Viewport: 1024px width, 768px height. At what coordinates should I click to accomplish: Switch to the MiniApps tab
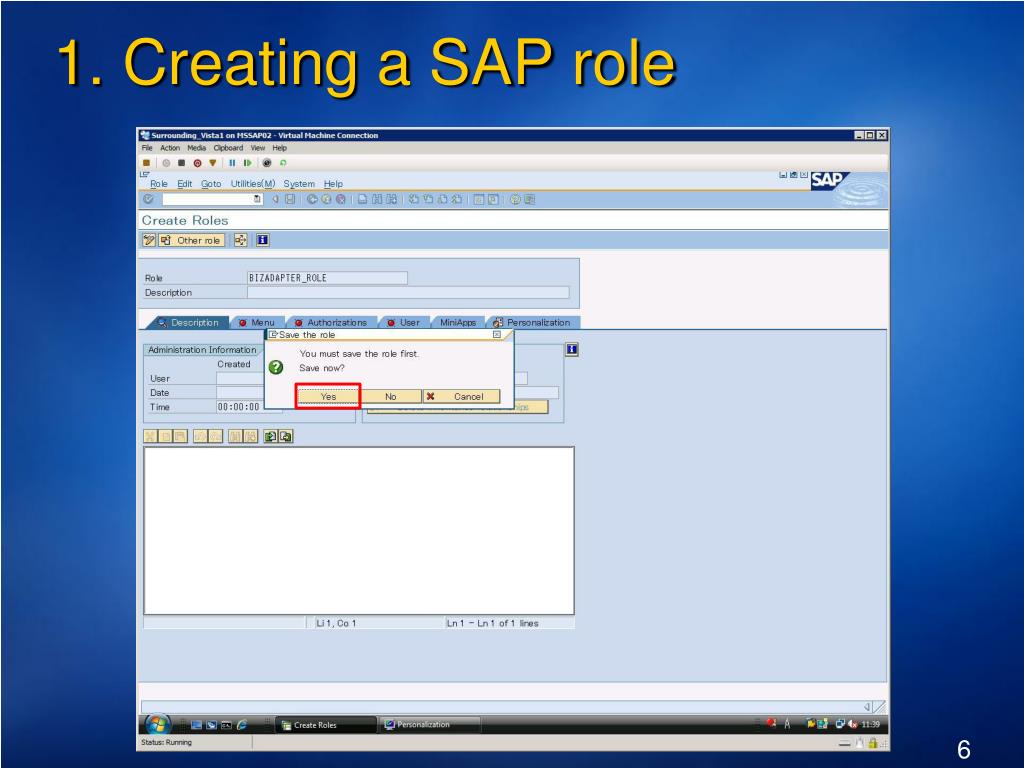pos(458,323)
